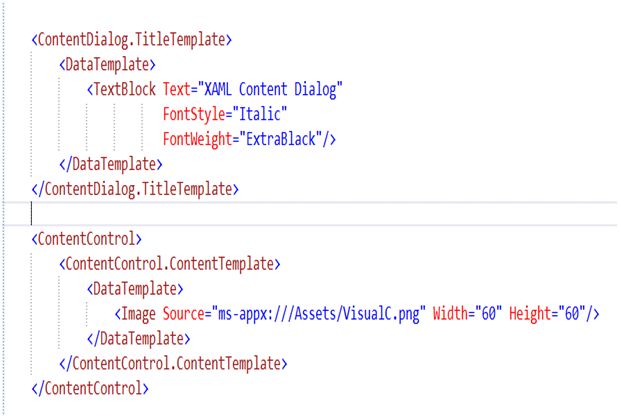
Task: Click the DataTemplate opening tag above Image
Action: (137, 289)
